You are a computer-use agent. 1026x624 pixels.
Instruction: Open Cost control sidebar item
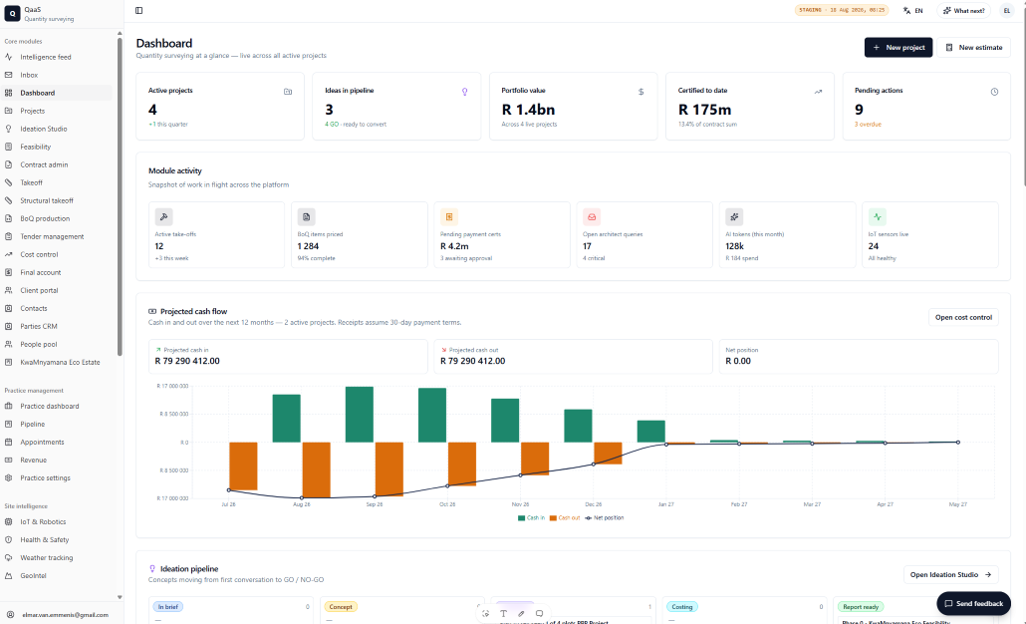[58, 254]
